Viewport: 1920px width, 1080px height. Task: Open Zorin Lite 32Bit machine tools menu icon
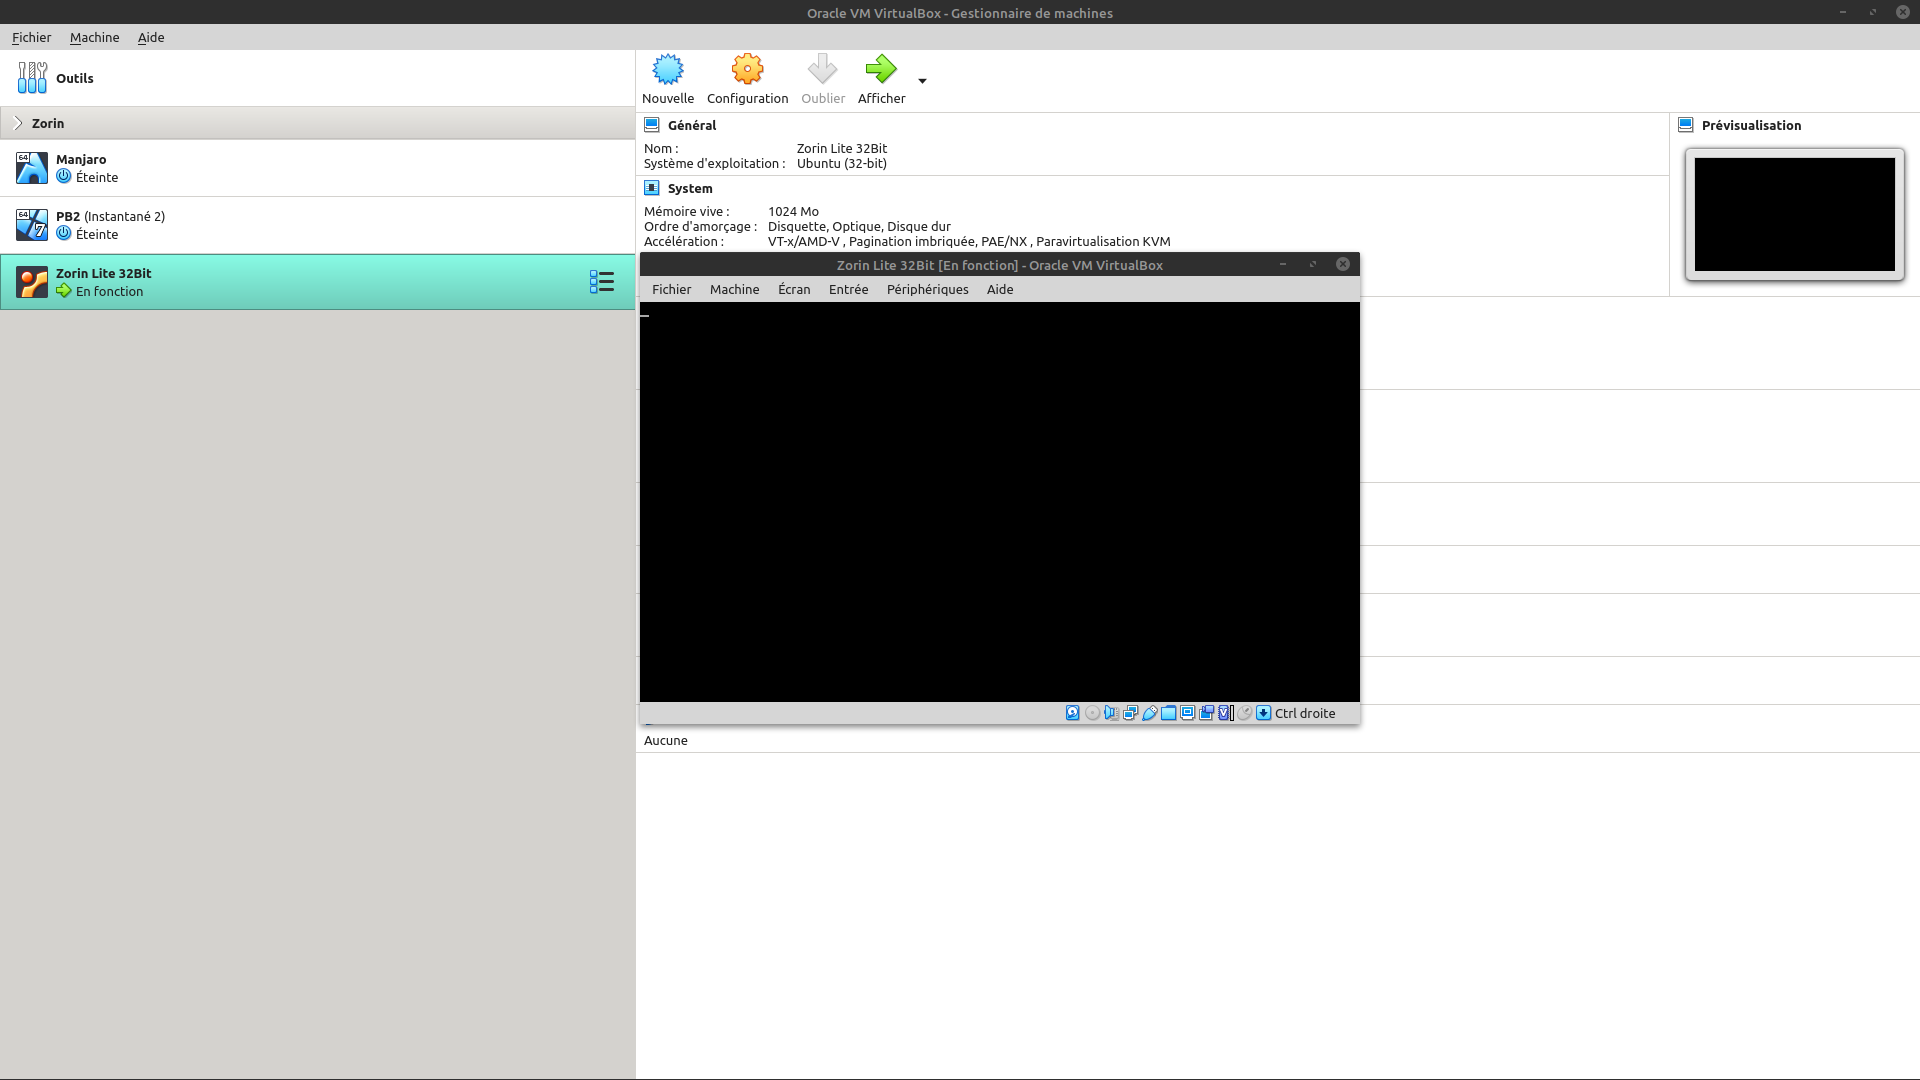[x=601, y=282]
